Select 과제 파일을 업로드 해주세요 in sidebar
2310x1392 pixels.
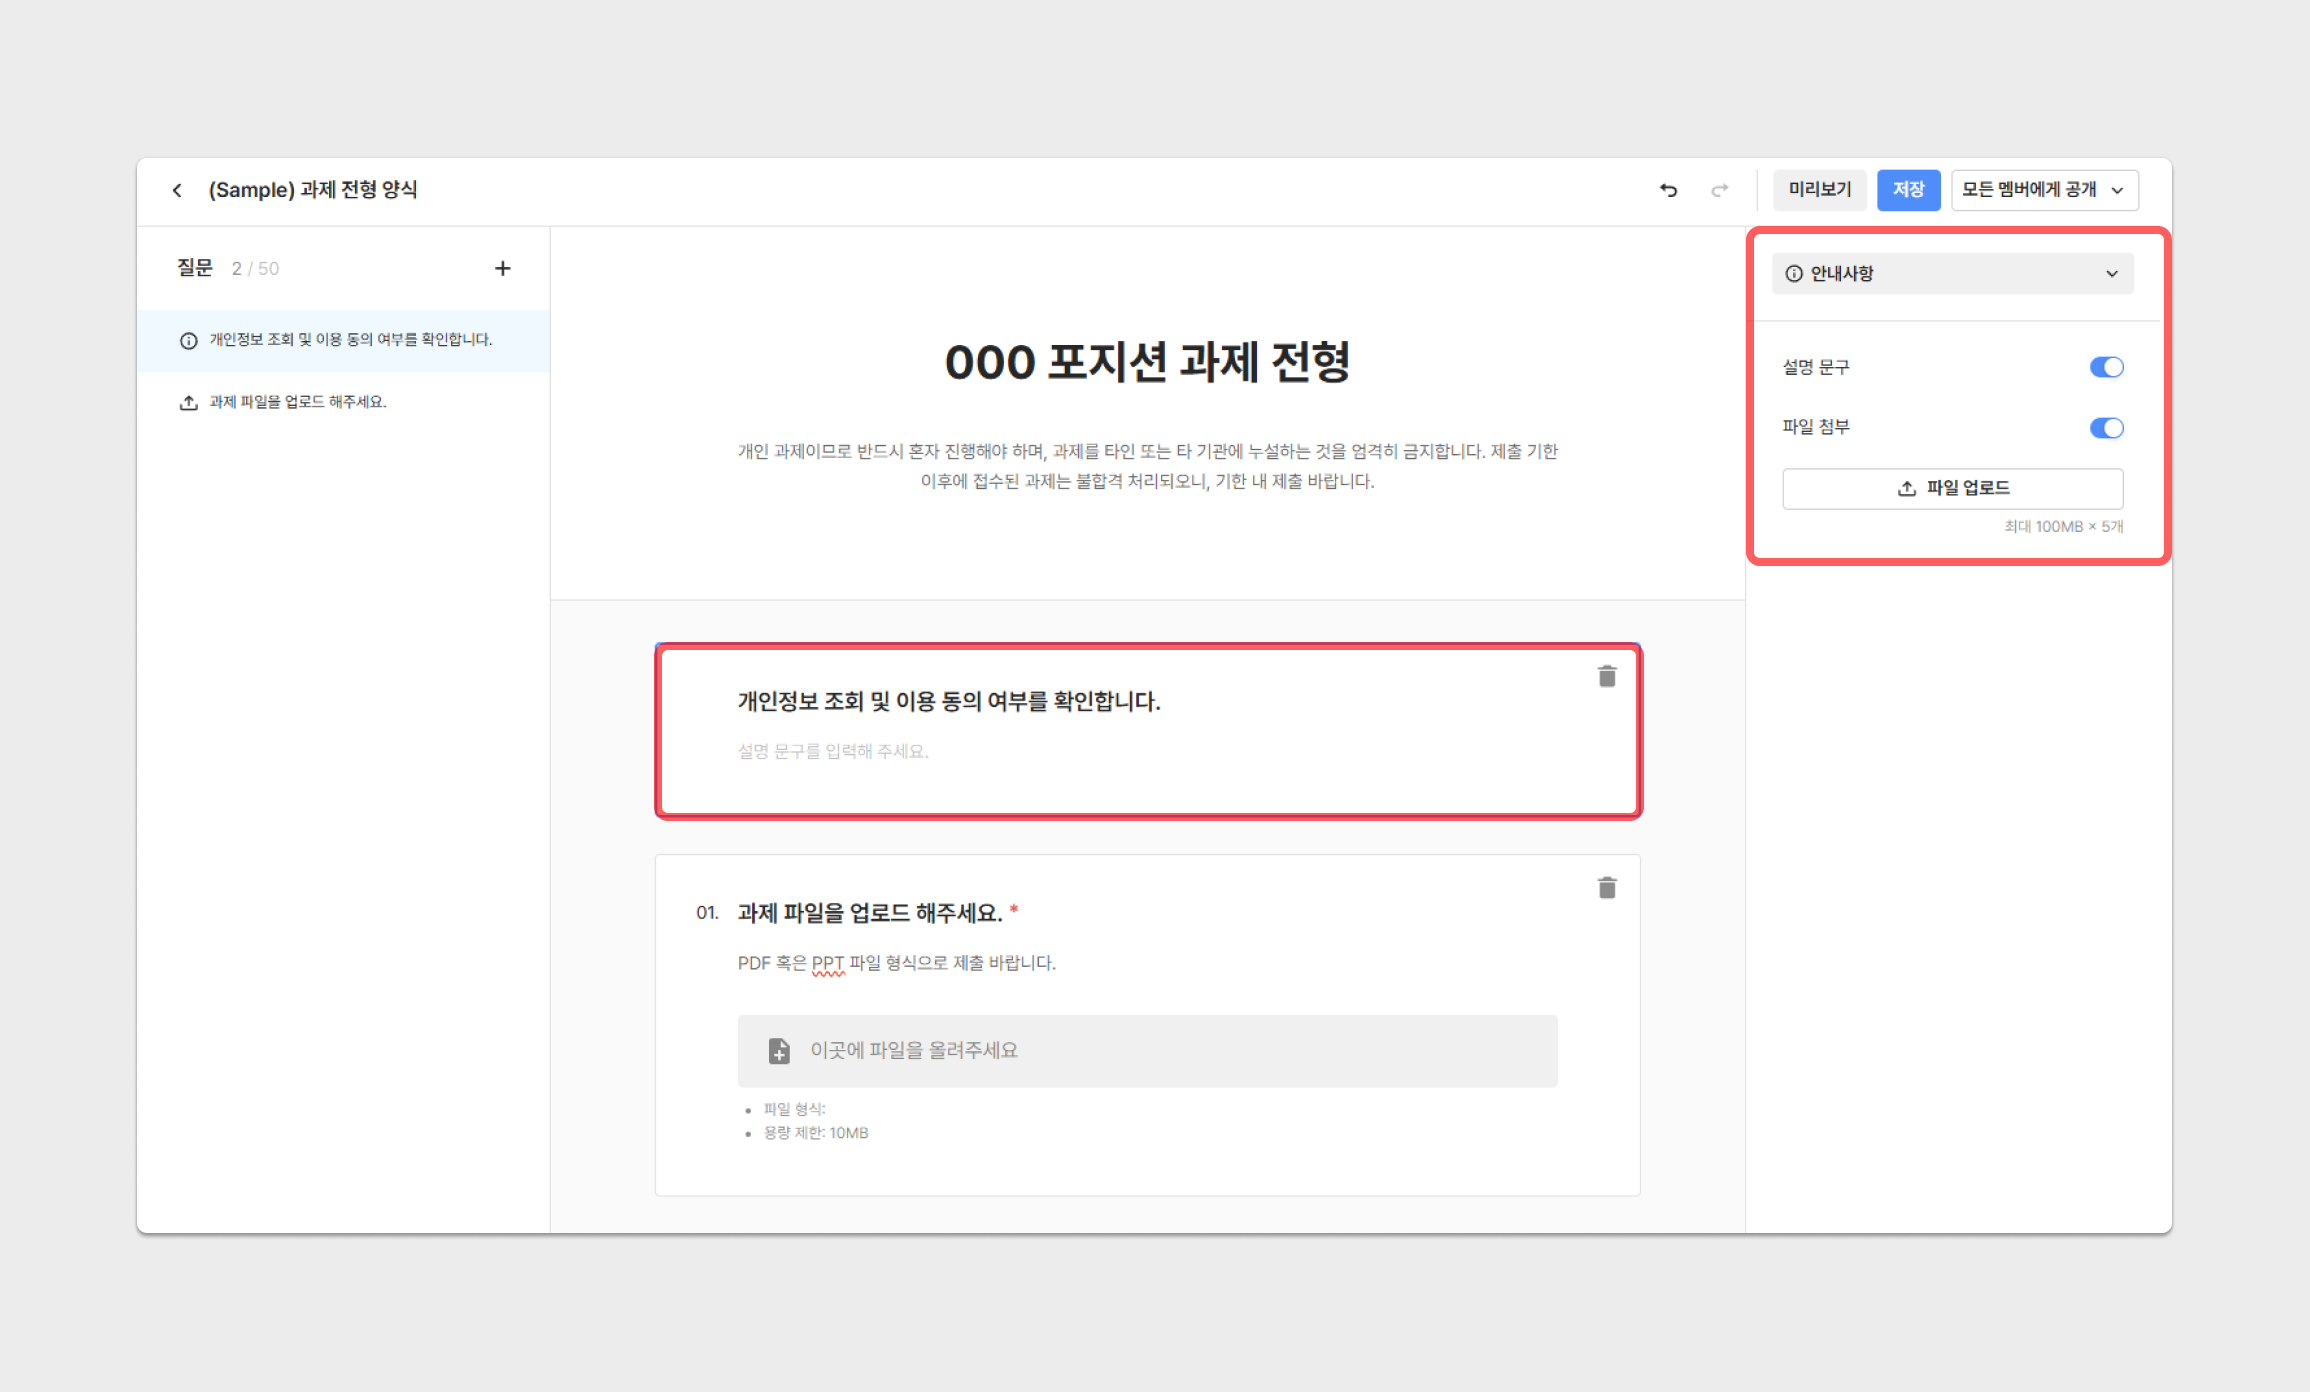click(x=298, y=402)
